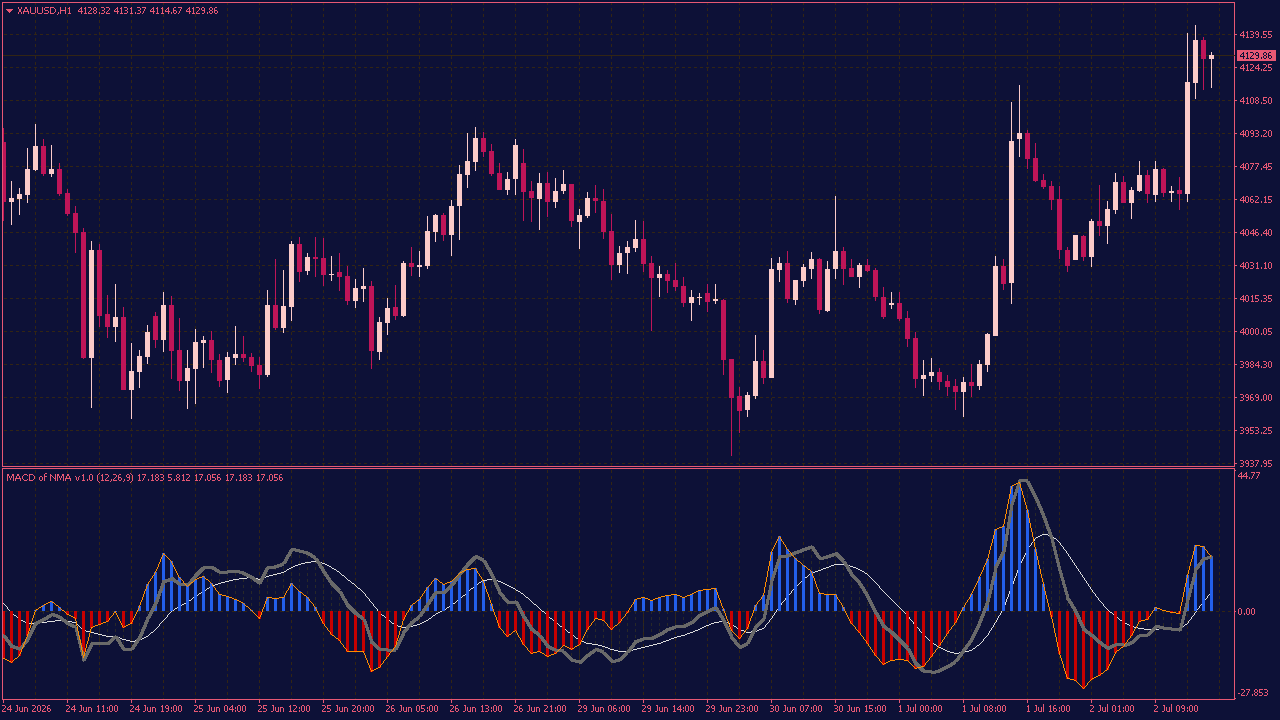
Task: Click the 4000.05 price scale label
Action: click(x=1255, y=332)
